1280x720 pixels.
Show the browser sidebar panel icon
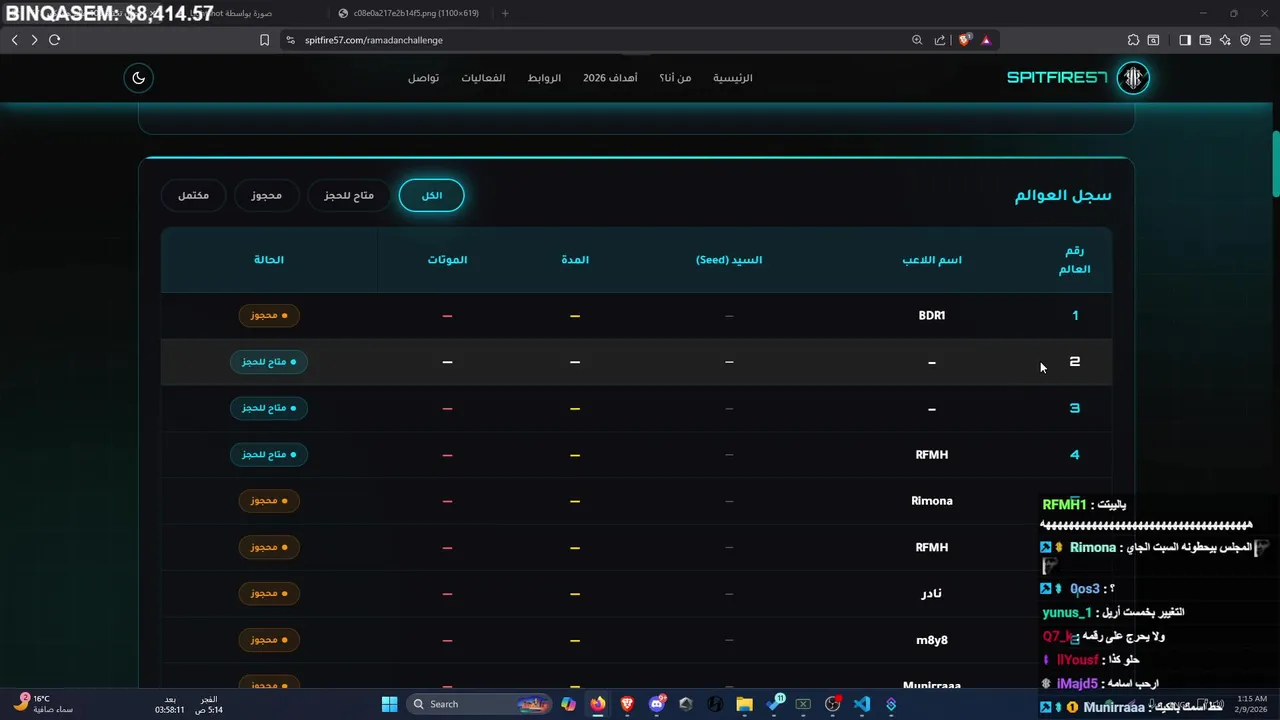(x=1185, y=40)
